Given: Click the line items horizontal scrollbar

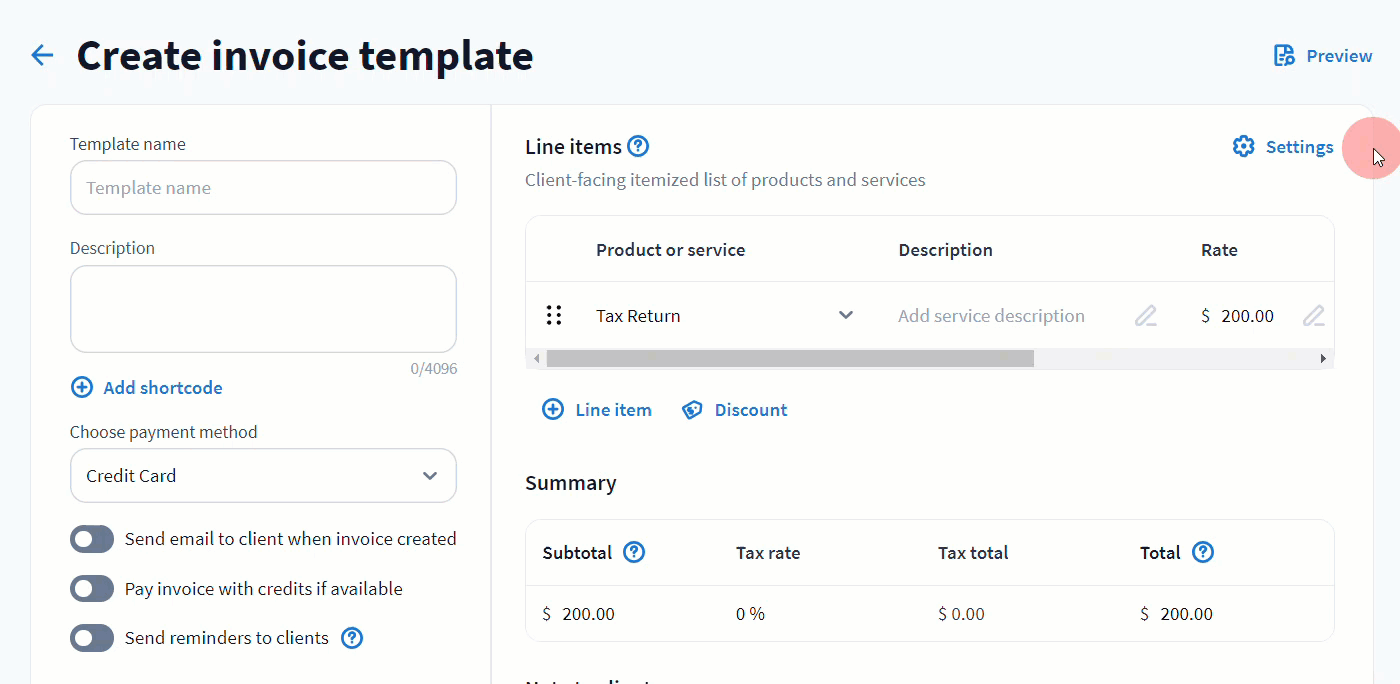Looking at the screenshot, I should [x=790, y=358].
